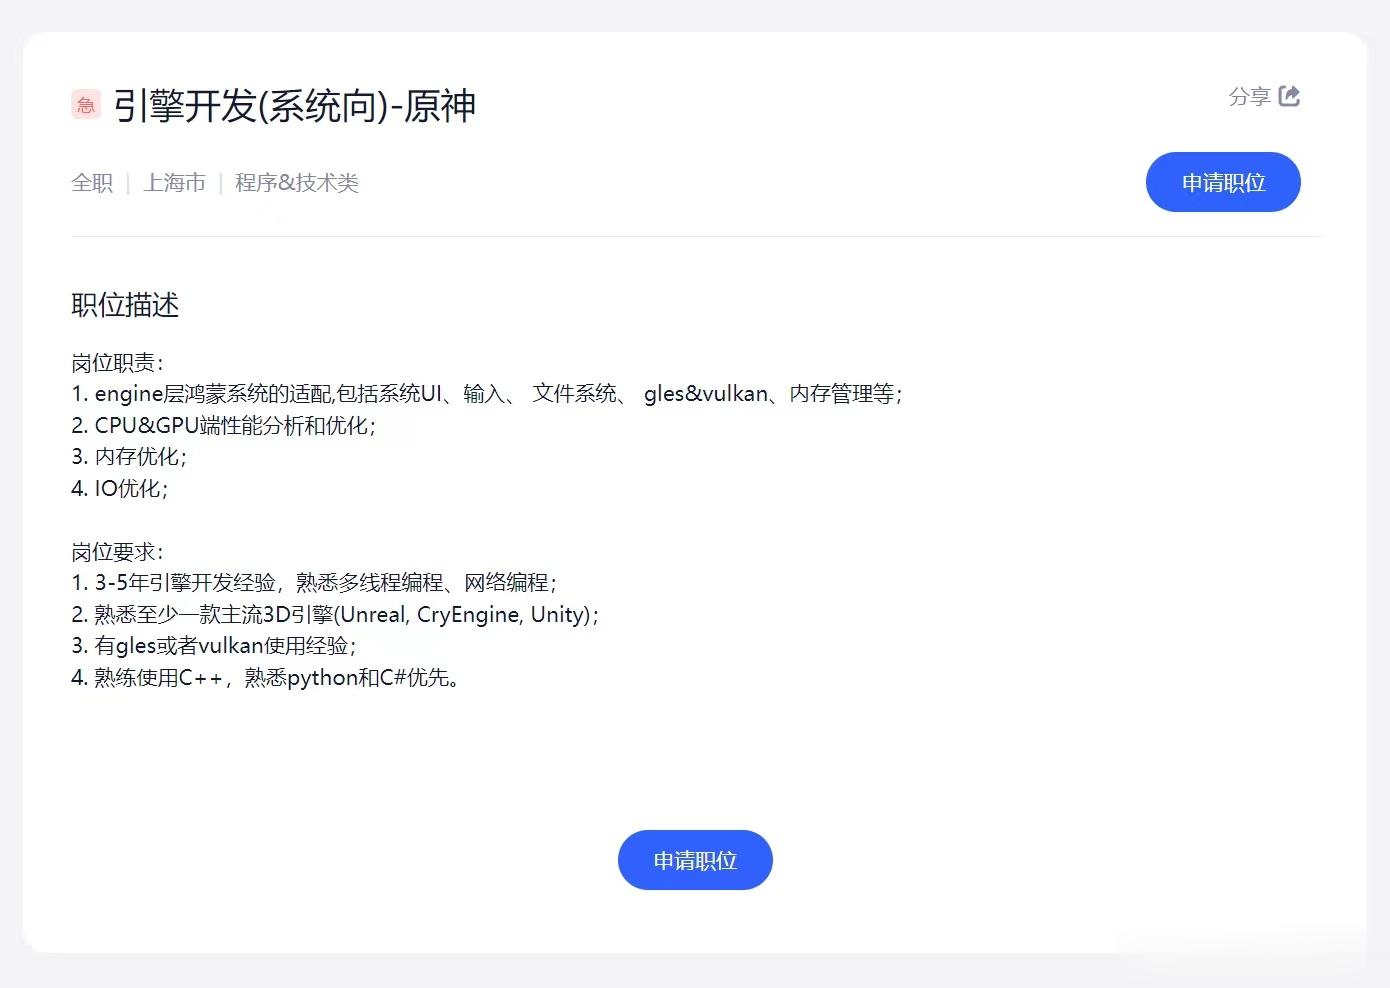Image resolution: width=1390 pixels, height=988 pixels.
Task: Click the 全职 job type tag
Action: click(x=92, y=183)
